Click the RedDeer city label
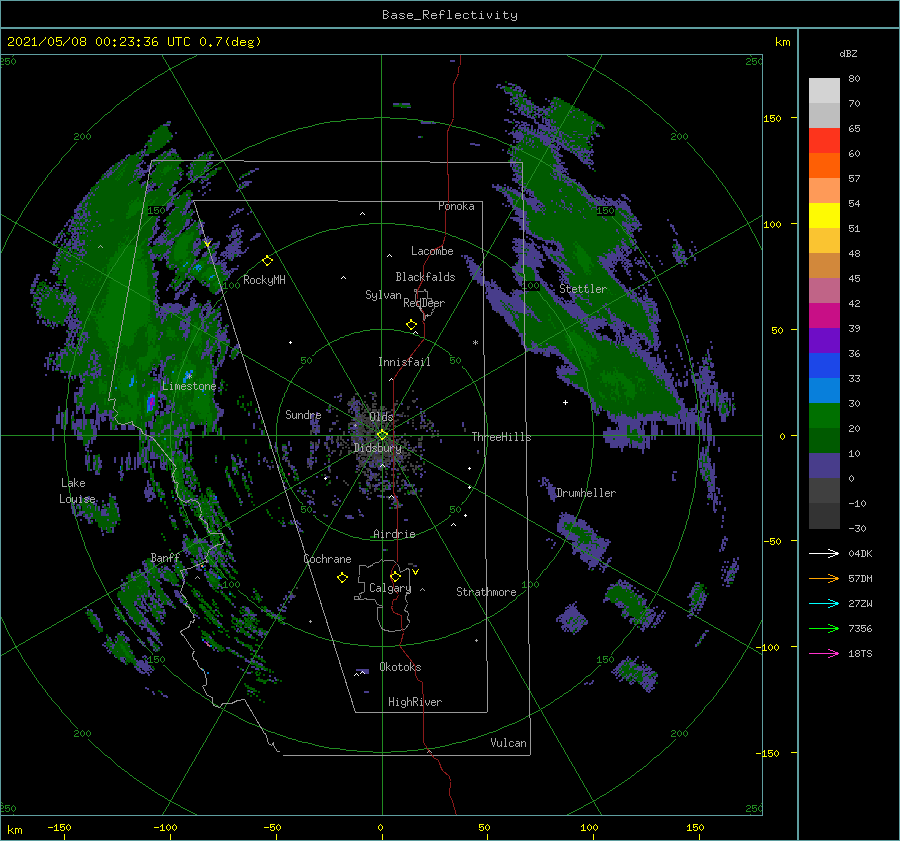The height and width of the screenshot is (841, 900). pyautogui.click(x=424, y=303)
